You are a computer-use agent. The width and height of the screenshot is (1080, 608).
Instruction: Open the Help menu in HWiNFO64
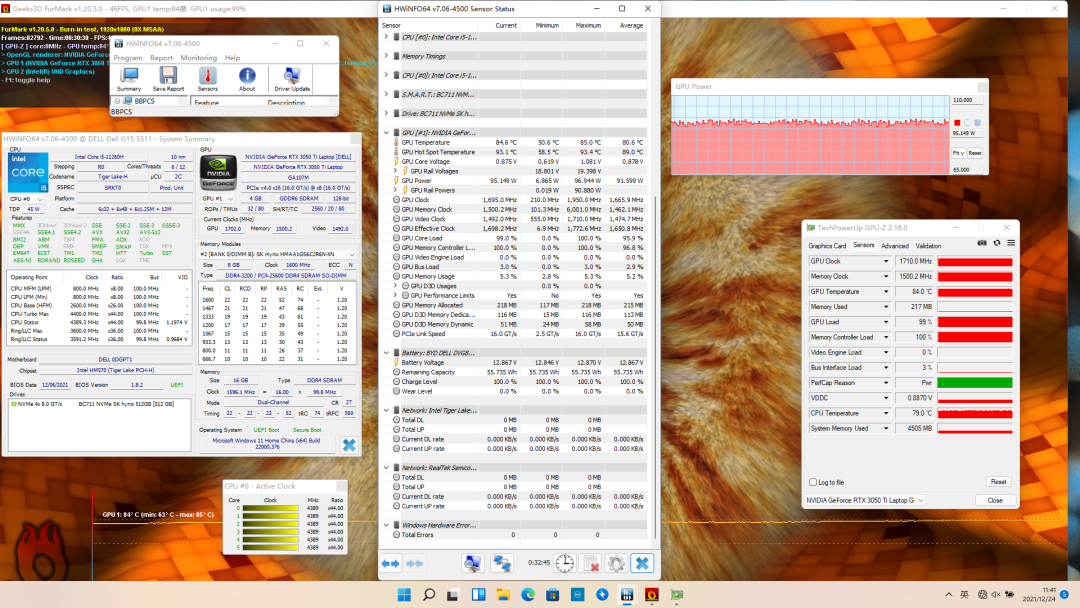click(233, 58)
